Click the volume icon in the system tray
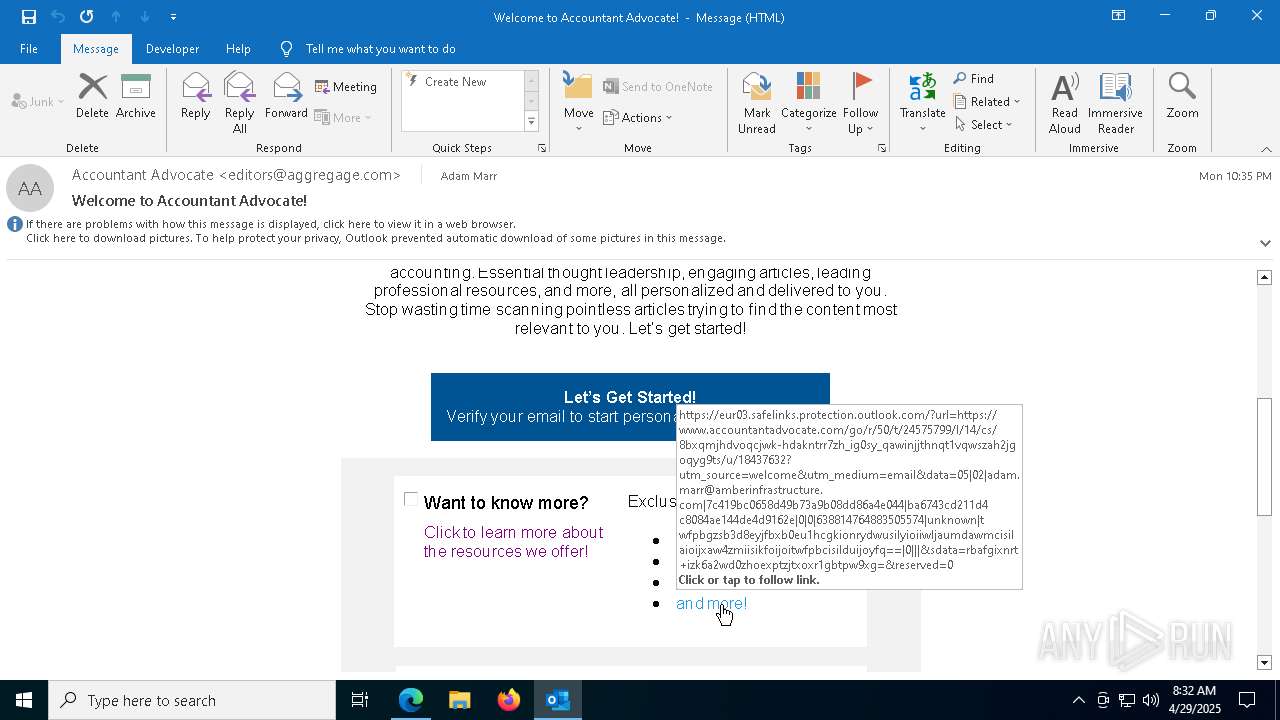 tap(1151, 700)
